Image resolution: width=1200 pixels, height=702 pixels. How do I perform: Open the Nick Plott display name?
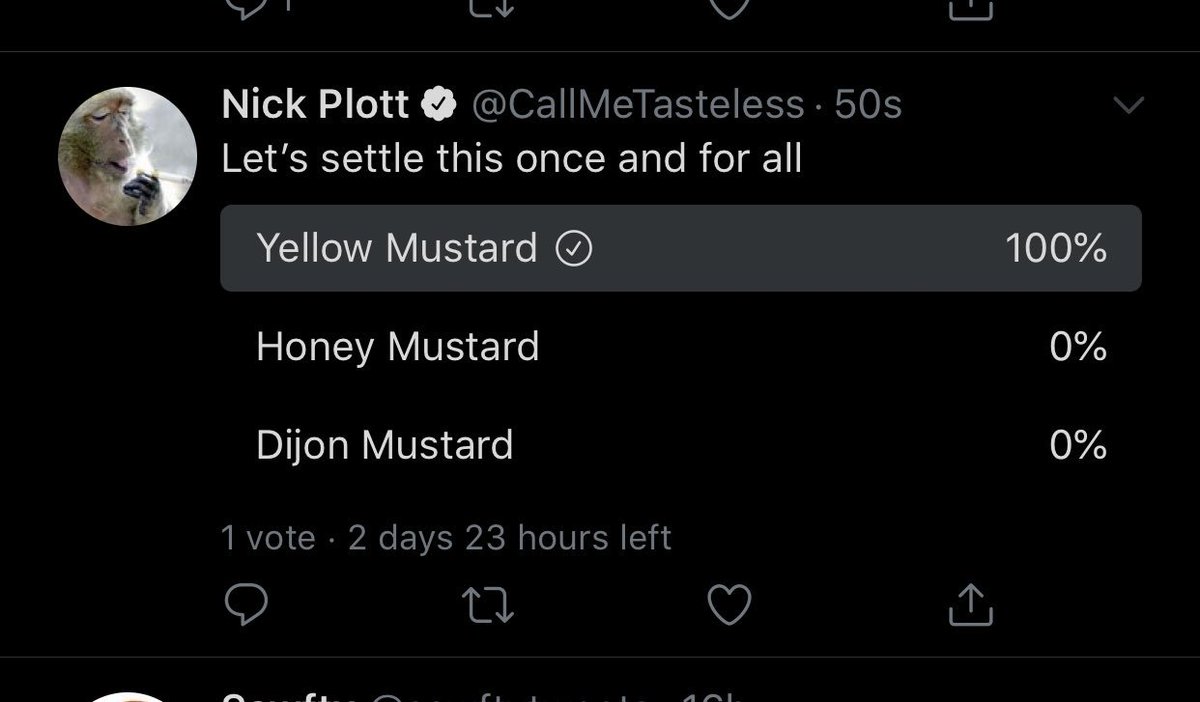[x=315, y=104]
